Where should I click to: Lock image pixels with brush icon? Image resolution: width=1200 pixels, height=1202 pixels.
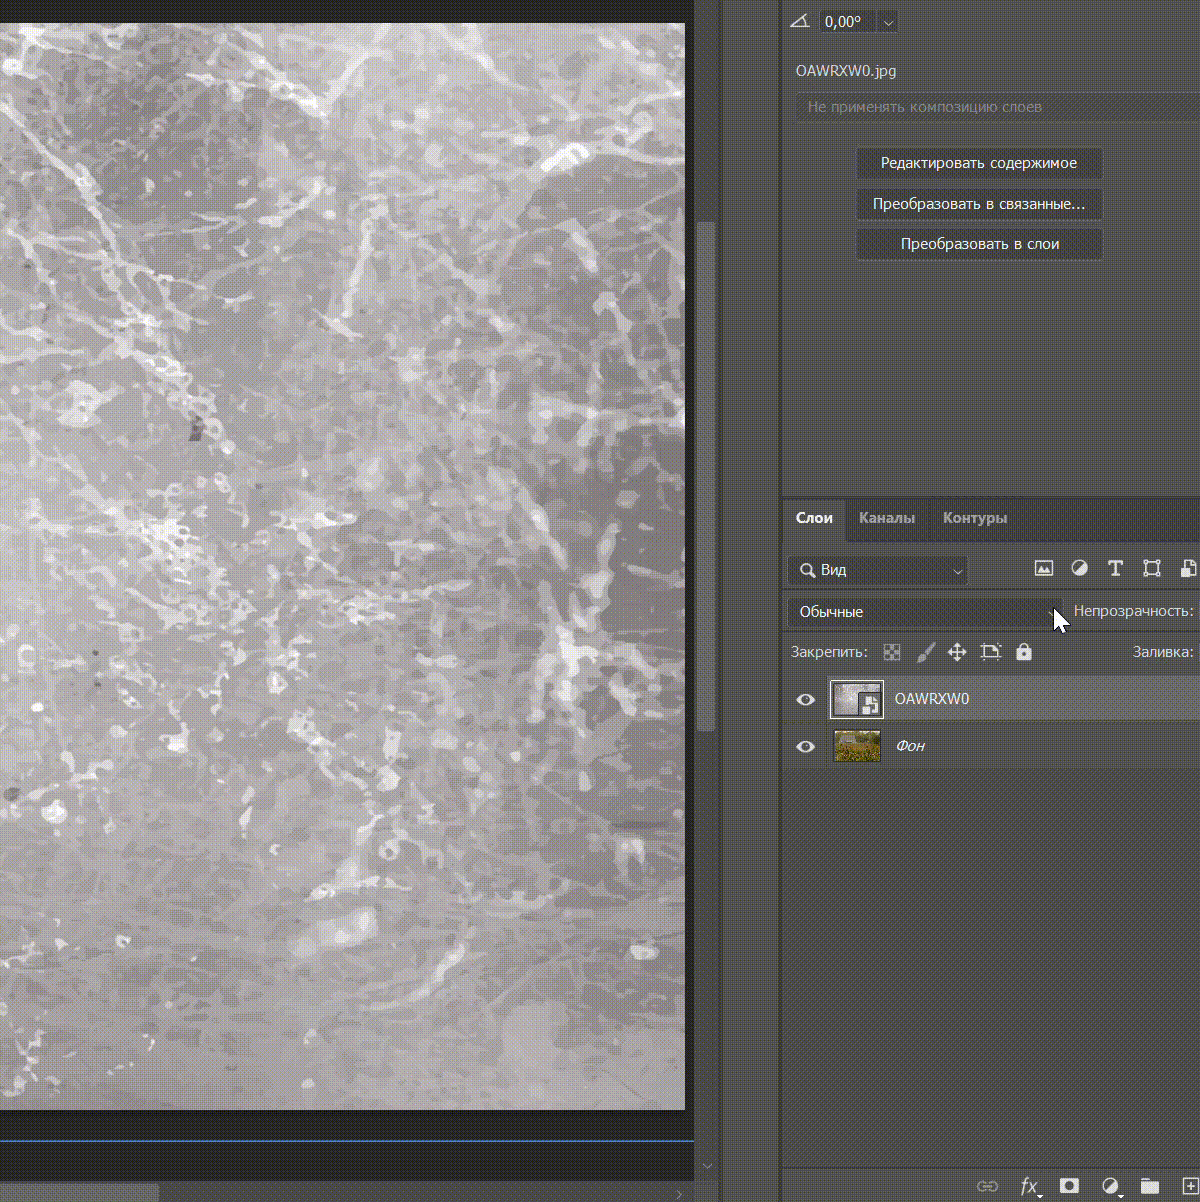(926, 652)
